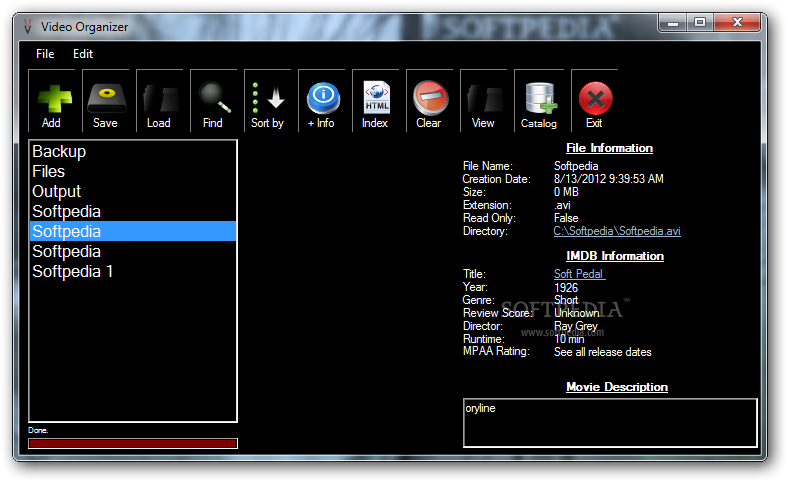
Task: Select Output in the video list
Action: pos(133,191)
